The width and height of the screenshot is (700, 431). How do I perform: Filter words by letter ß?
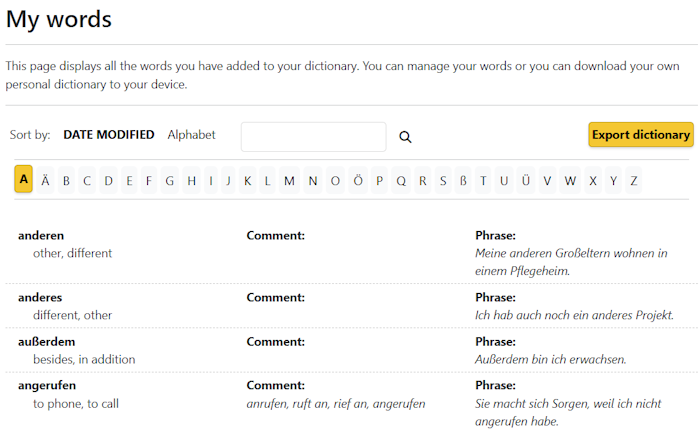[462, 181]
